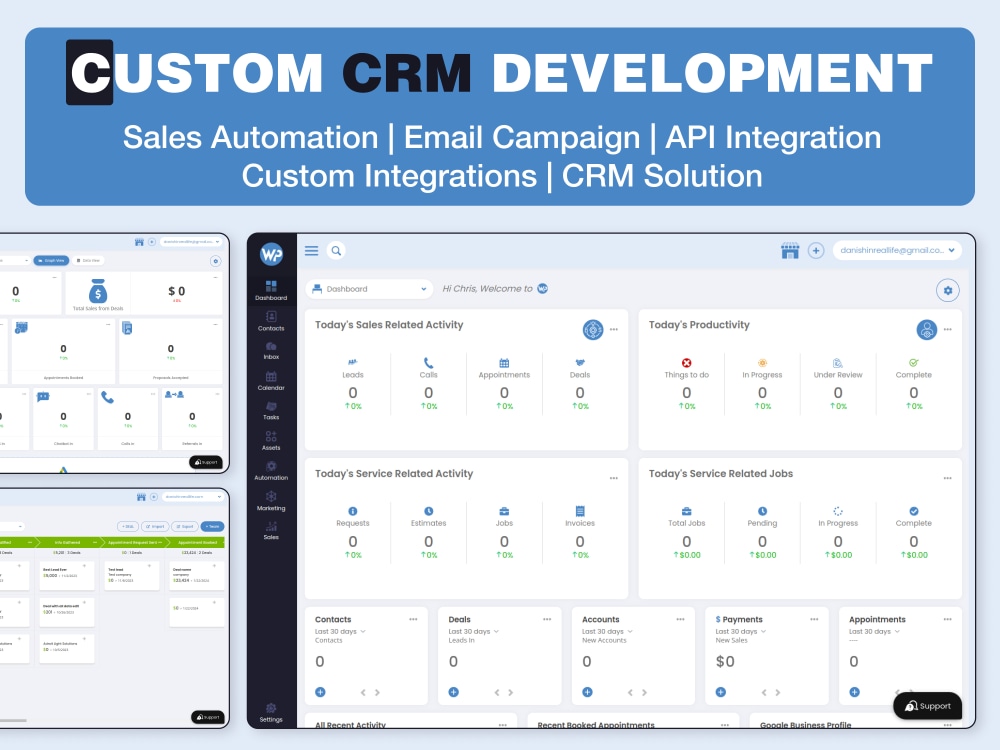Click the search magnifier icon

click(x=336, y=251)
